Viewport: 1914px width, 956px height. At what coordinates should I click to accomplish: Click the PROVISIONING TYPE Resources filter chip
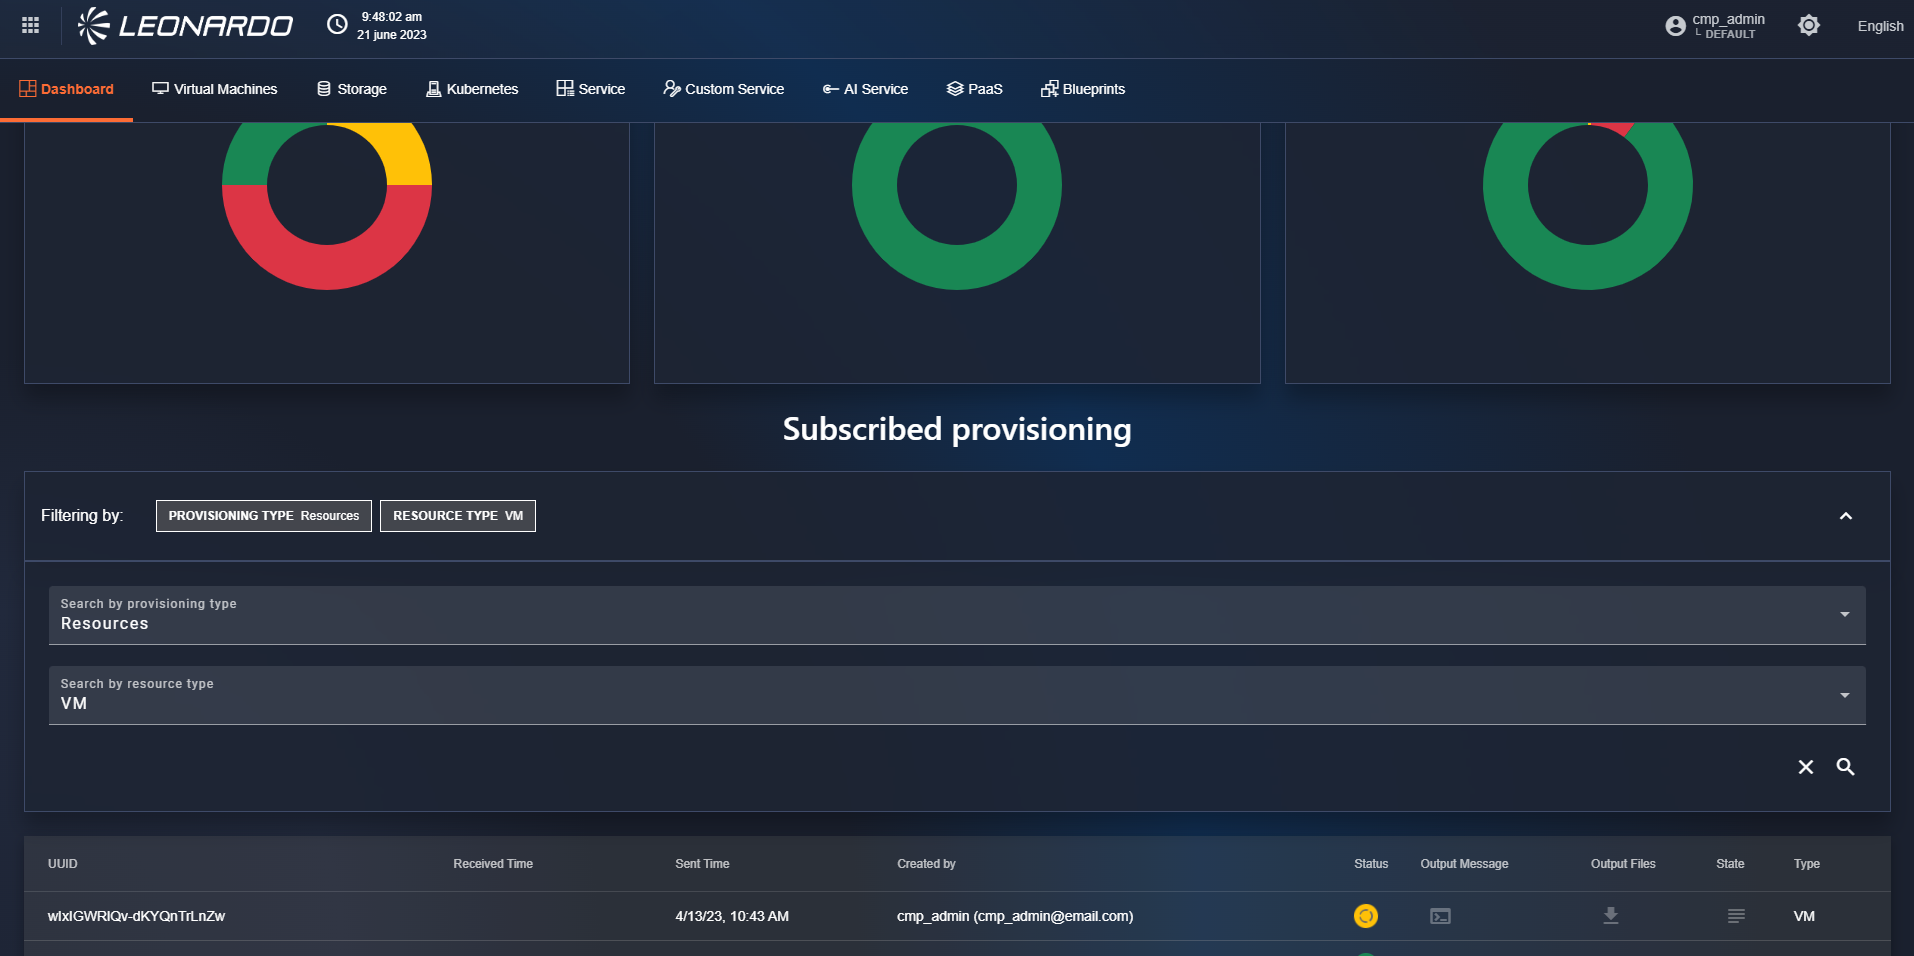[x=263, y=516]
